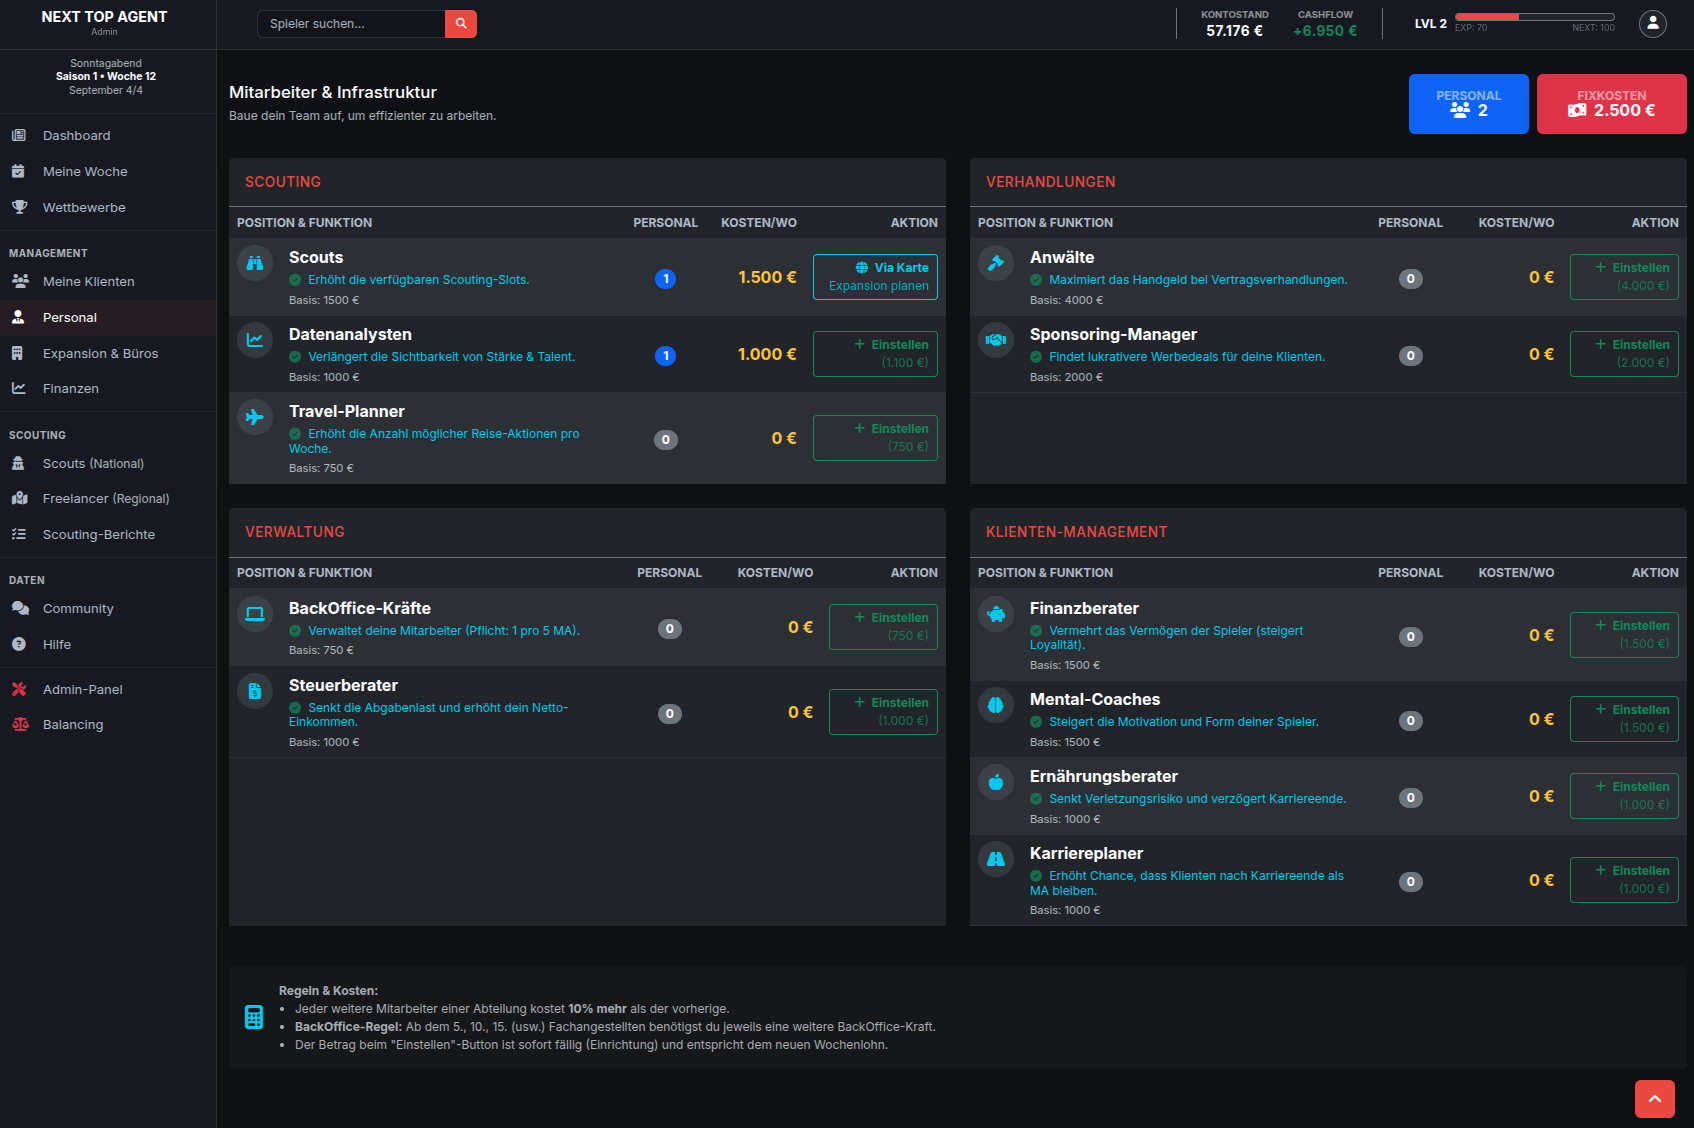Click the Spieler suchen input field

(x=350, y=23)
